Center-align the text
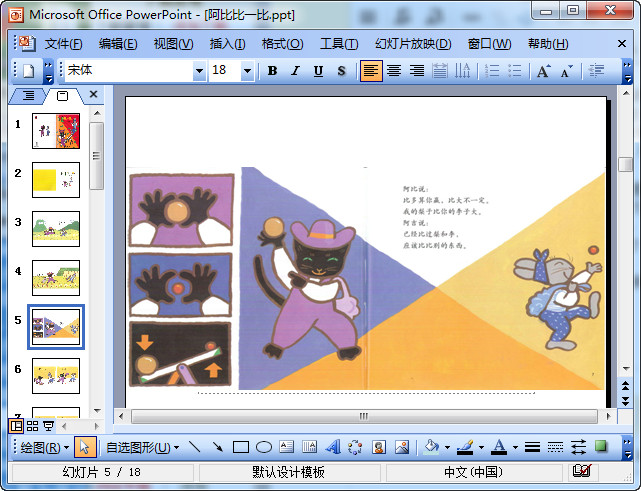The width and height of the screenshot is (641, 491). (x=394, y=71)
